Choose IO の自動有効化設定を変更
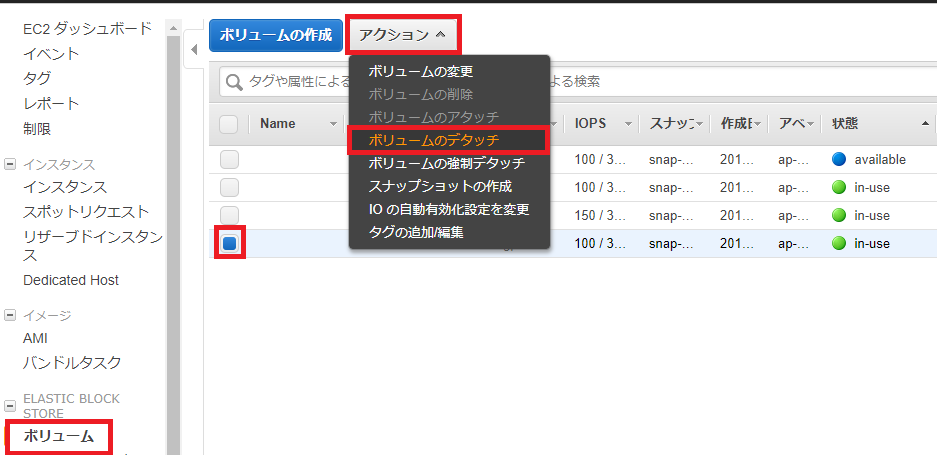937x455 pixels. [x=449, y=209]
